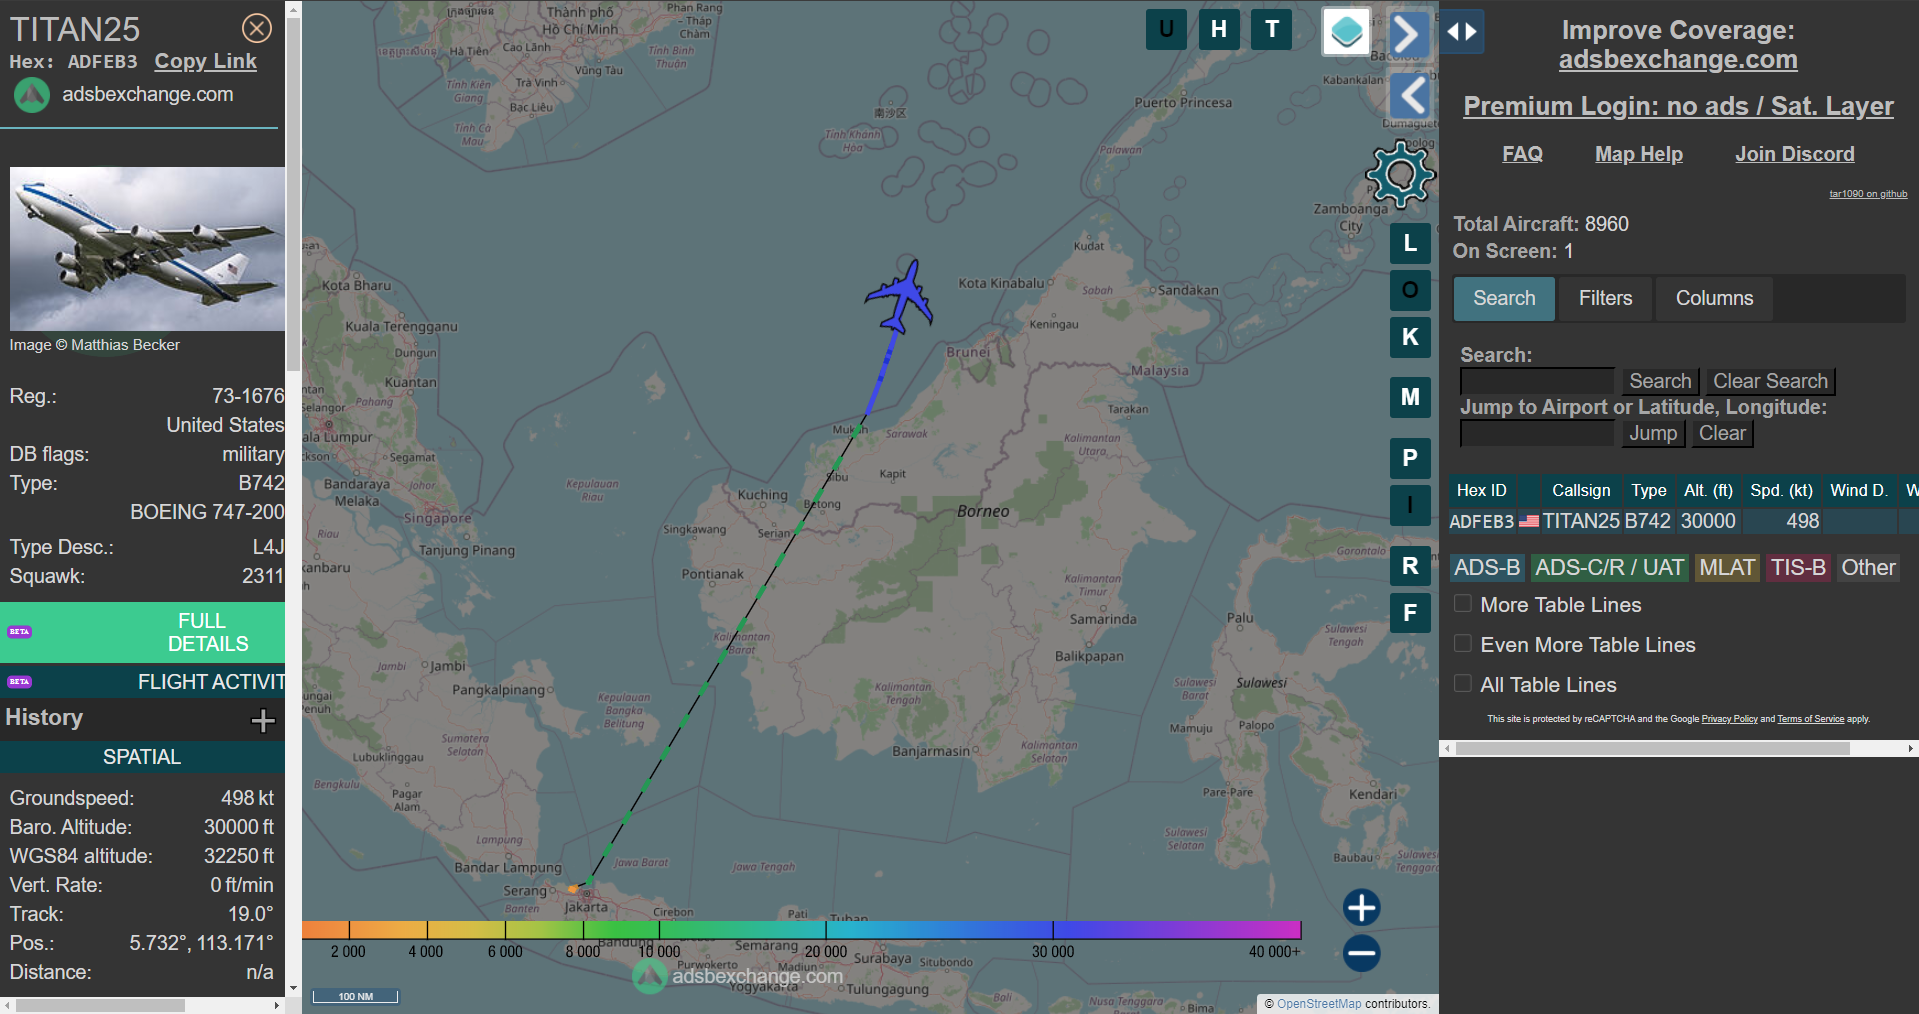Focus the Jump to Airport input field

(x=1537, y=433)
